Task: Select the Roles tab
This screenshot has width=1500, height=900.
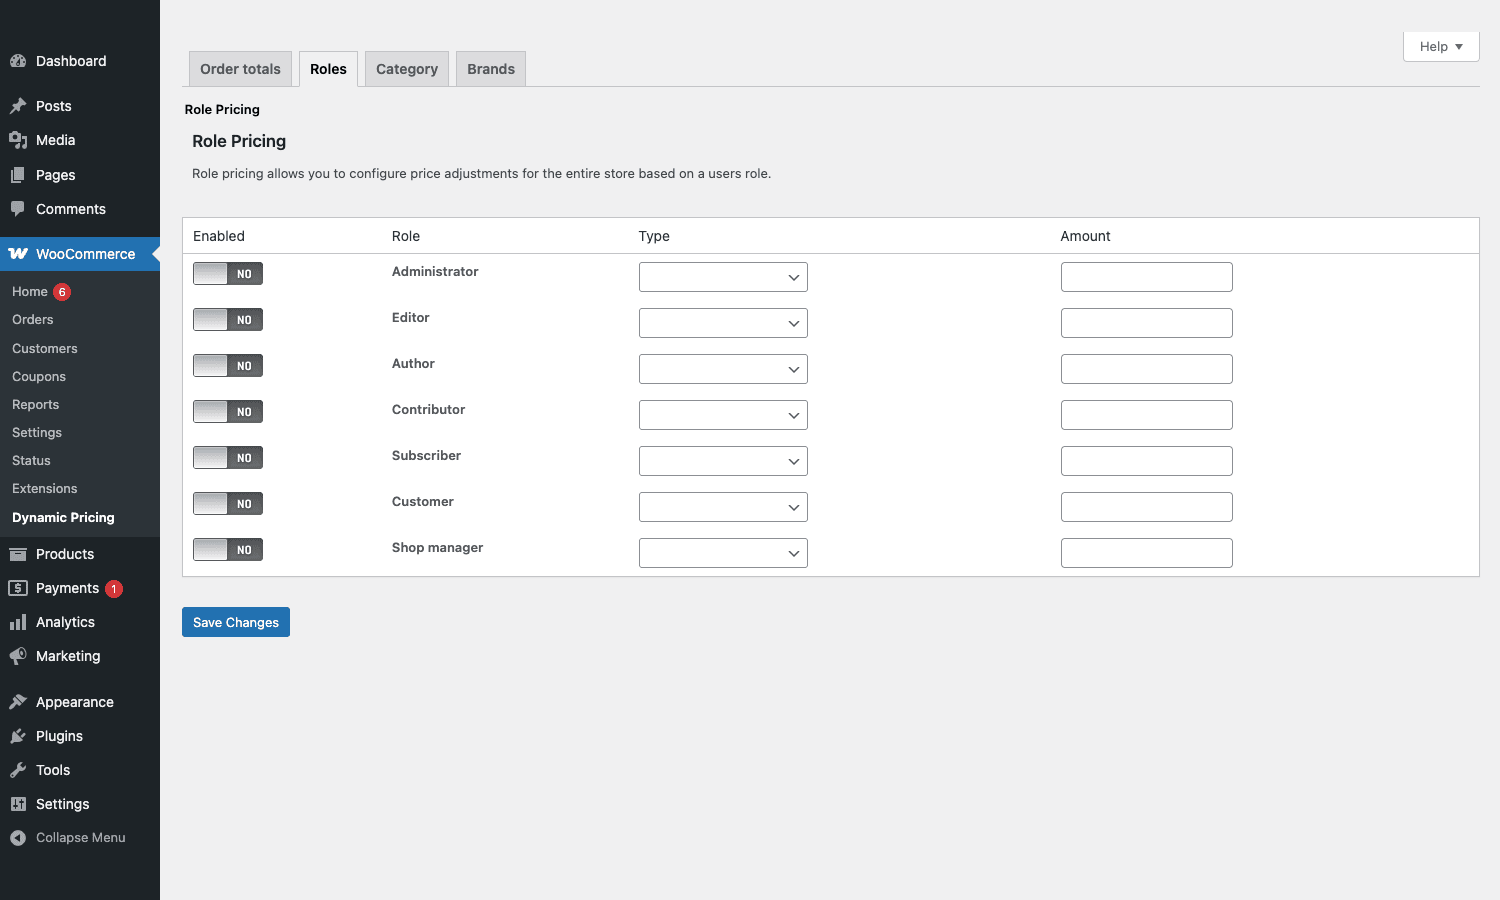Action: pyautogui.click(x=328, y=69)
